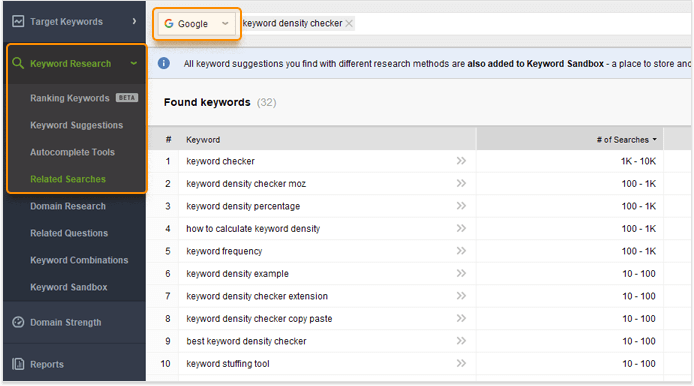Open Ranking Keywords in sidebar
This screenshot has width=694, height=386.
point(69,98)
